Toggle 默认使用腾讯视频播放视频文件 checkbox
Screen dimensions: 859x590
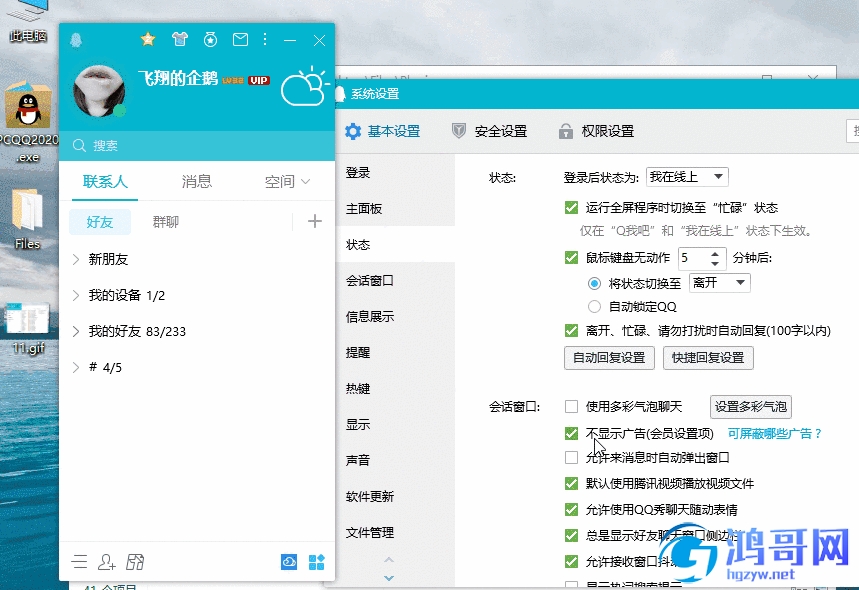click(571, 483)
